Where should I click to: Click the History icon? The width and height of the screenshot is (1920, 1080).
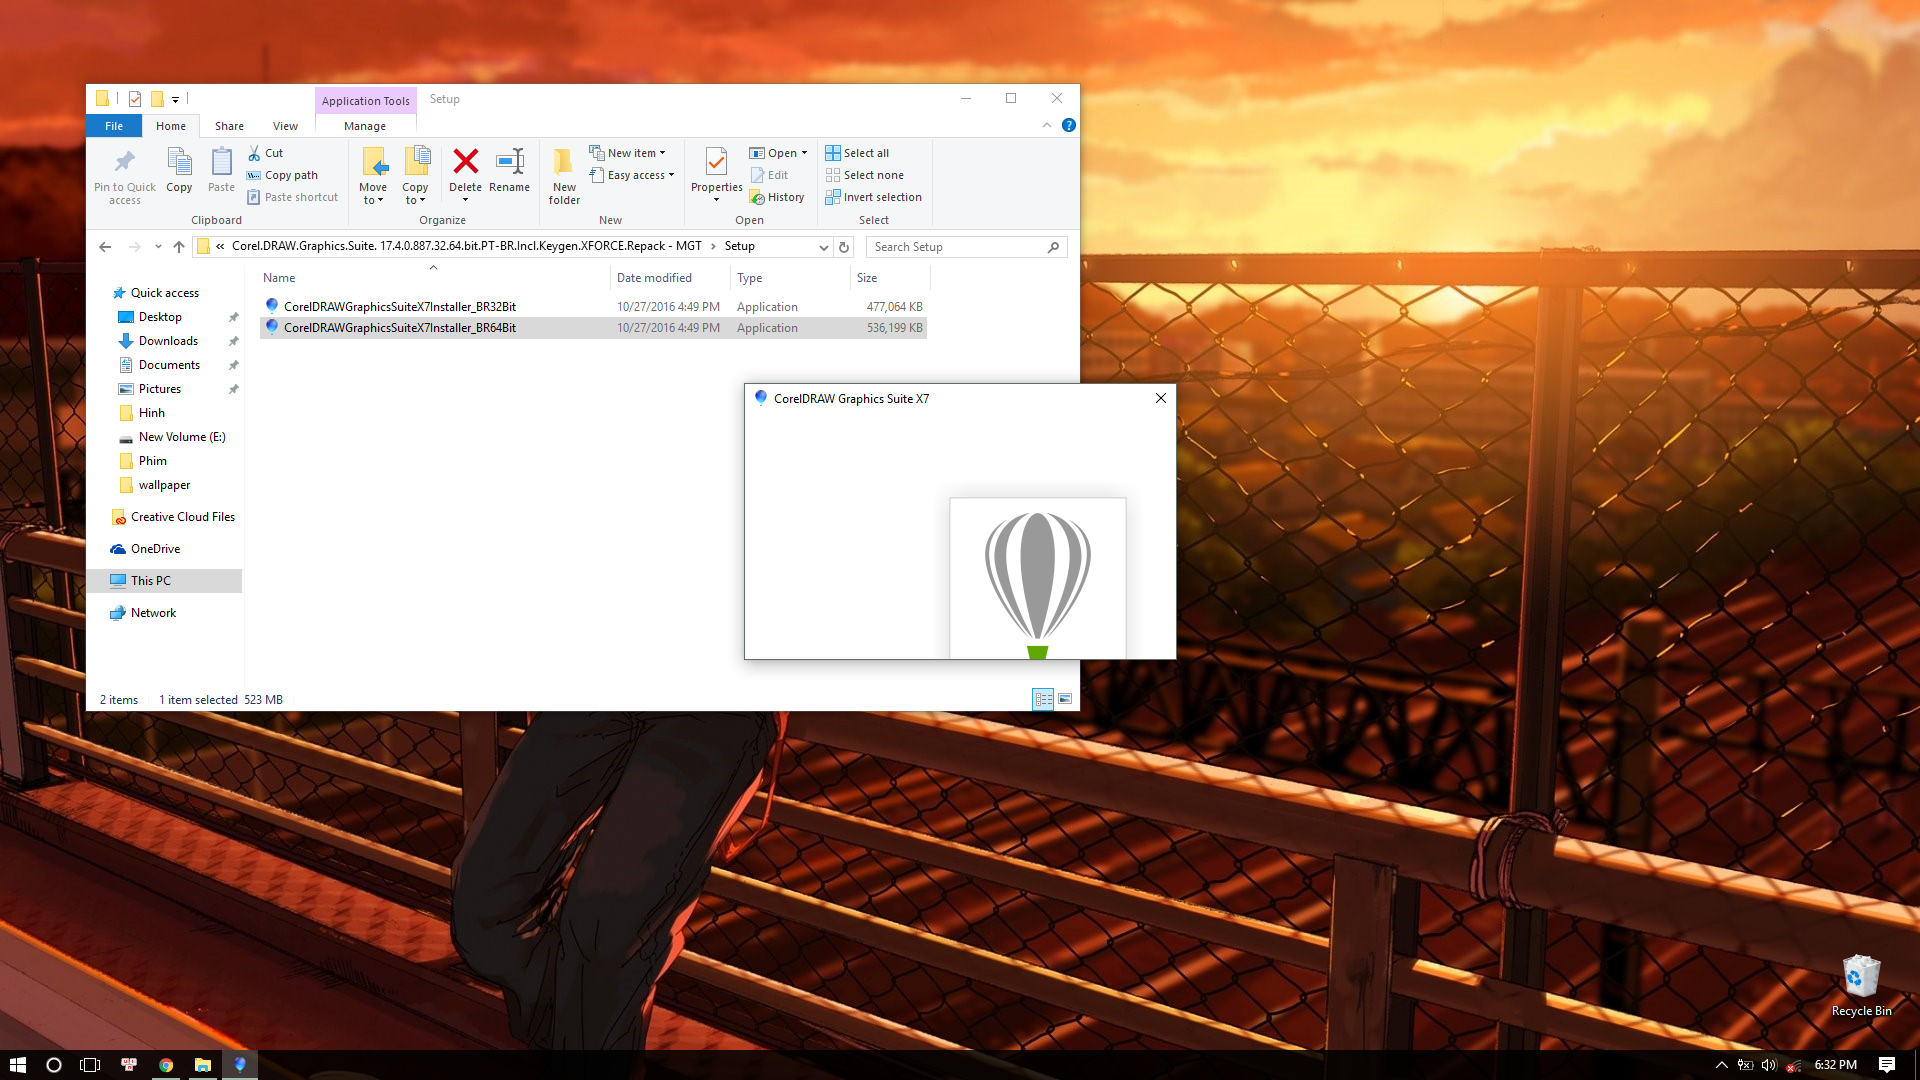(758, 197)
